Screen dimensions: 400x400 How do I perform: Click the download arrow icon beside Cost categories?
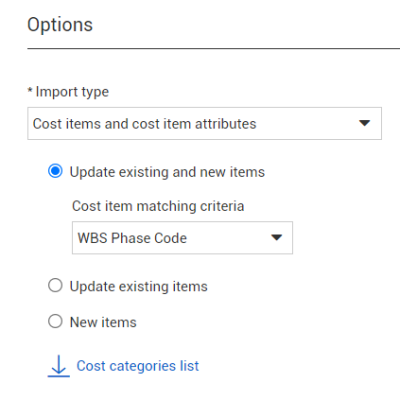[59, 366]
